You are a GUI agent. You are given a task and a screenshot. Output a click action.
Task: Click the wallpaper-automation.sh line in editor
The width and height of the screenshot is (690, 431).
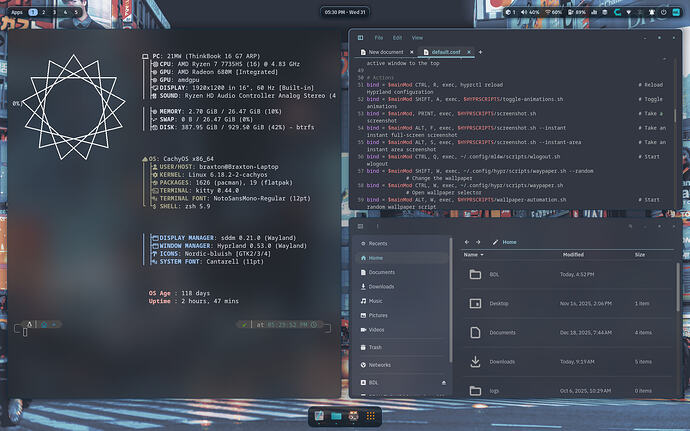point(466,199)
